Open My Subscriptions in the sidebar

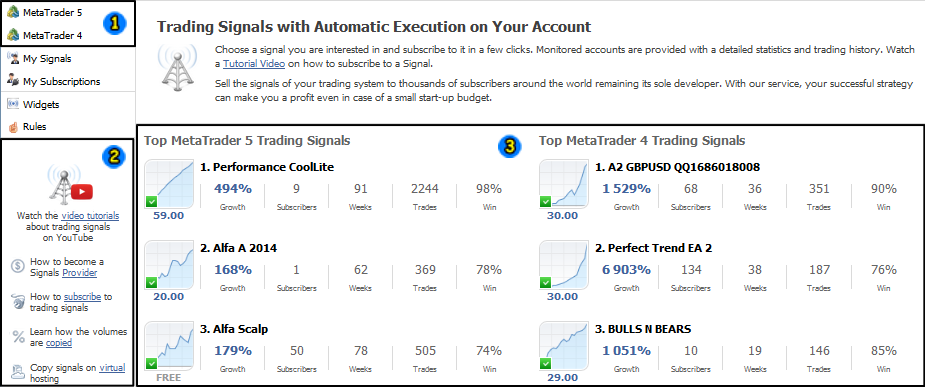coord(61,81)
